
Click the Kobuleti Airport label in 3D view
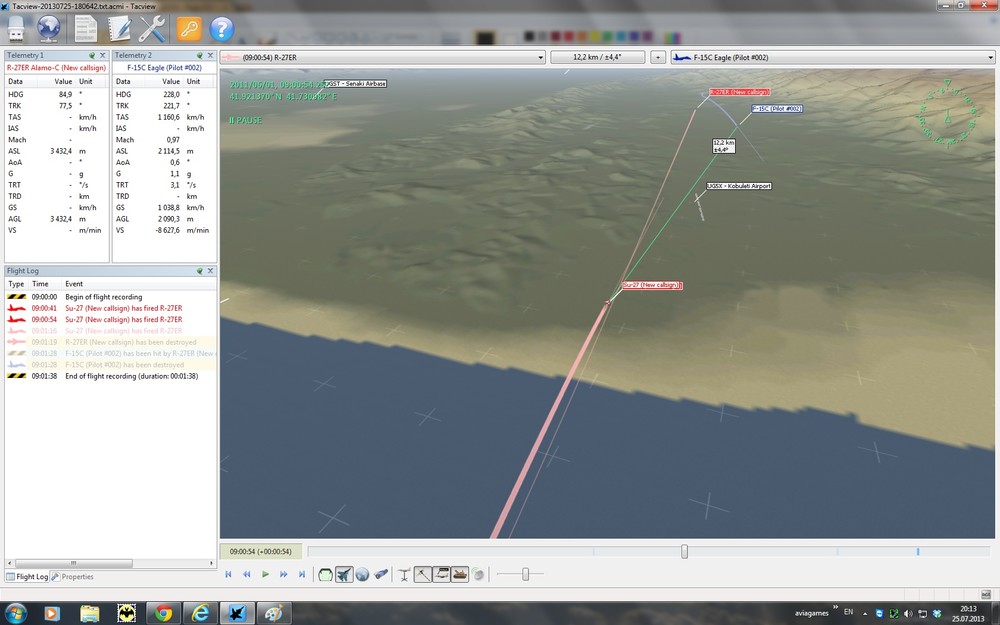pyautogui.click(x=739, y=186)
